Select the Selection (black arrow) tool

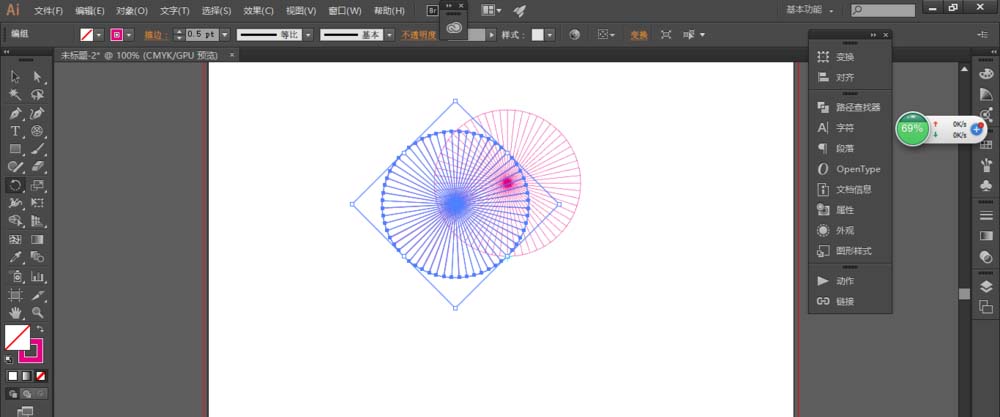(15, 77)
